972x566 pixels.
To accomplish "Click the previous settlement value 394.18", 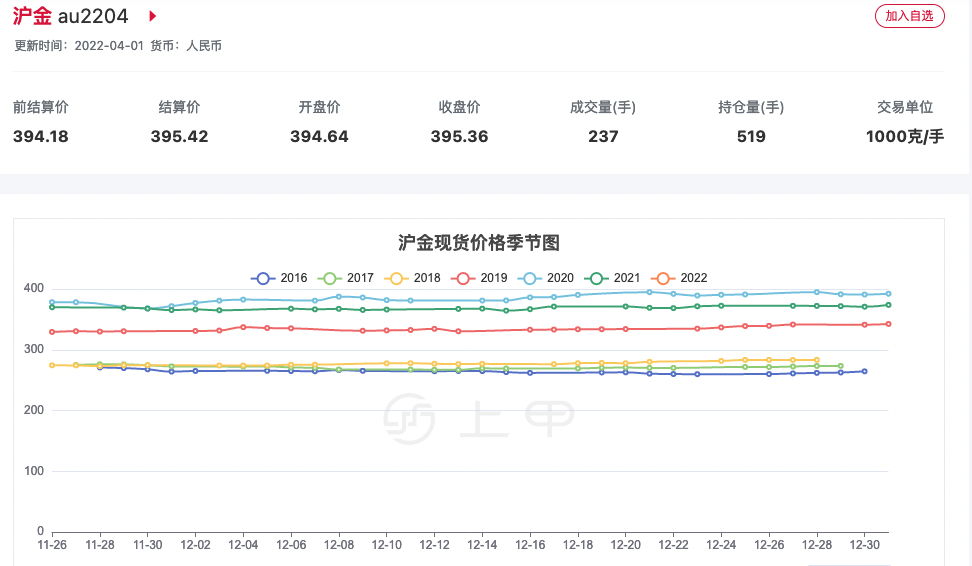I will (x=41, y=136).
